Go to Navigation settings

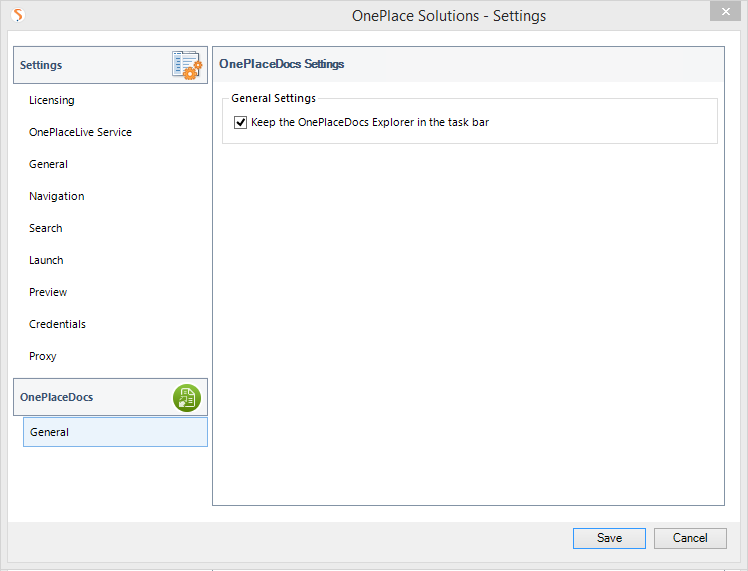[x=56, y=196]
